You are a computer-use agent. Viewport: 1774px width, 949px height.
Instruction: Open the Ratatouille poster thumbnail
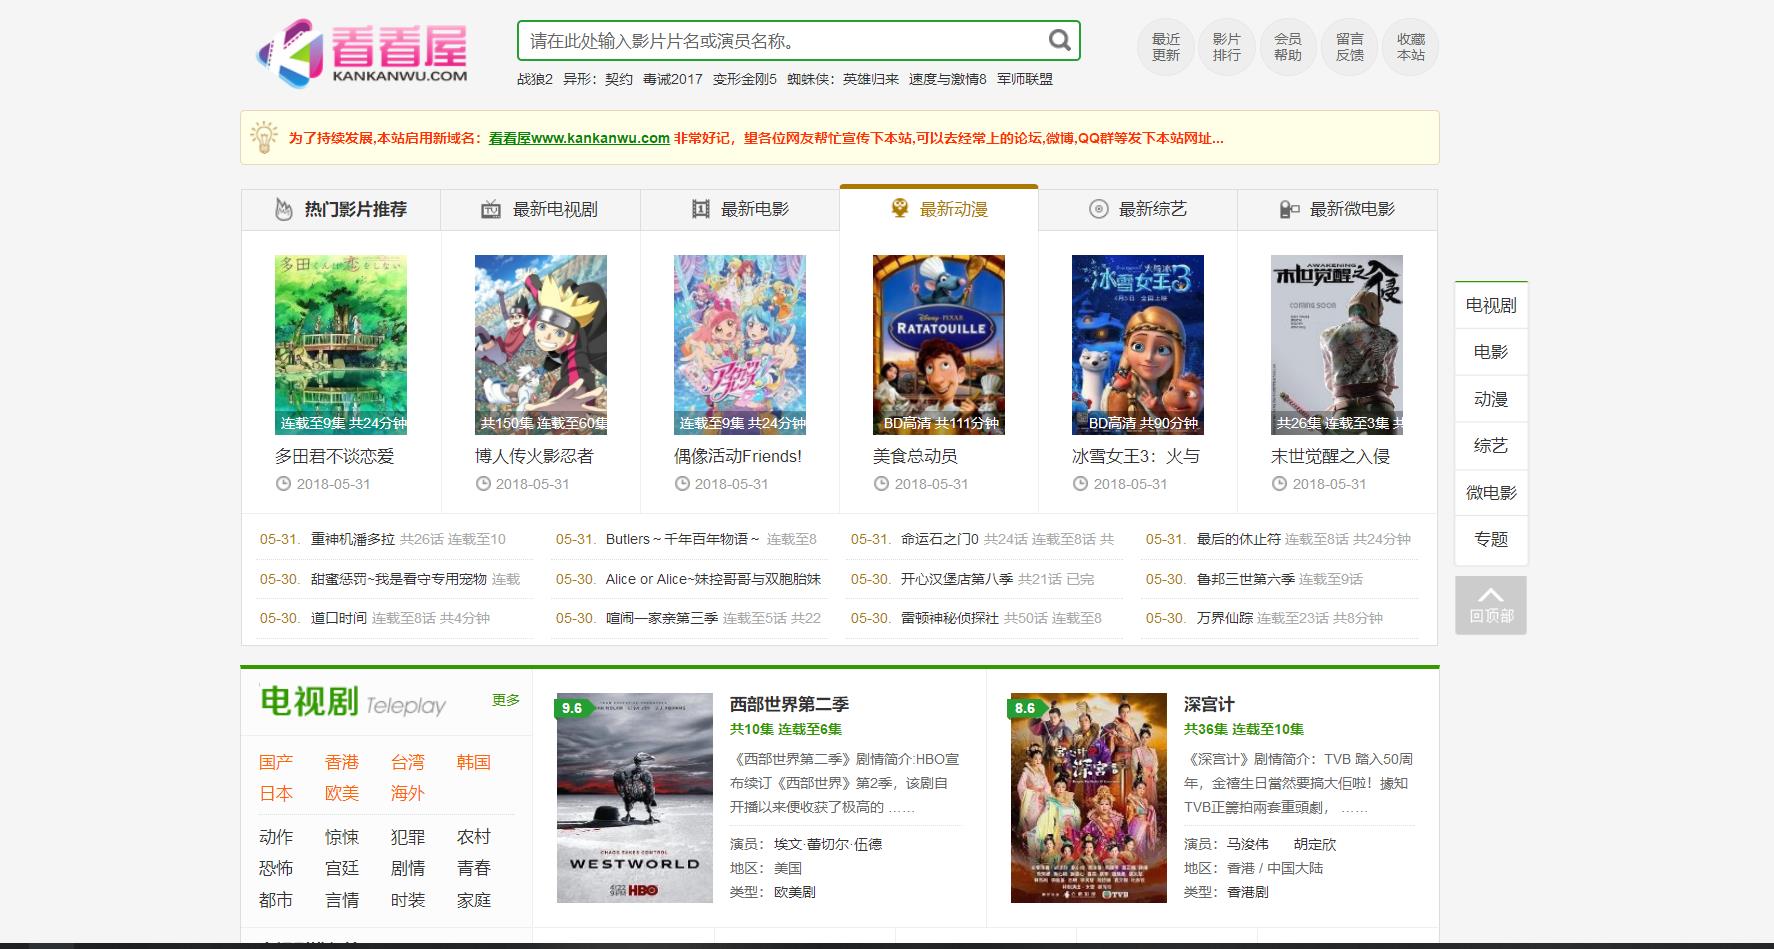coord(938,344)
